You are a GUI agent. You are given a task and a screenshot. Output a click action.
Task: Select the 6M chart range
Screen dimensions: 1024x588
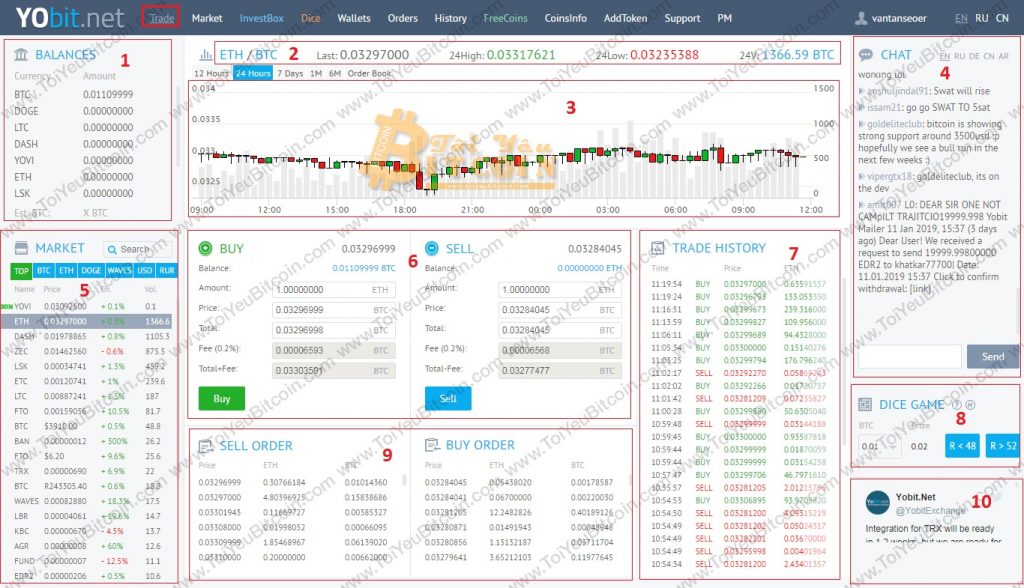tap(334, 73)
